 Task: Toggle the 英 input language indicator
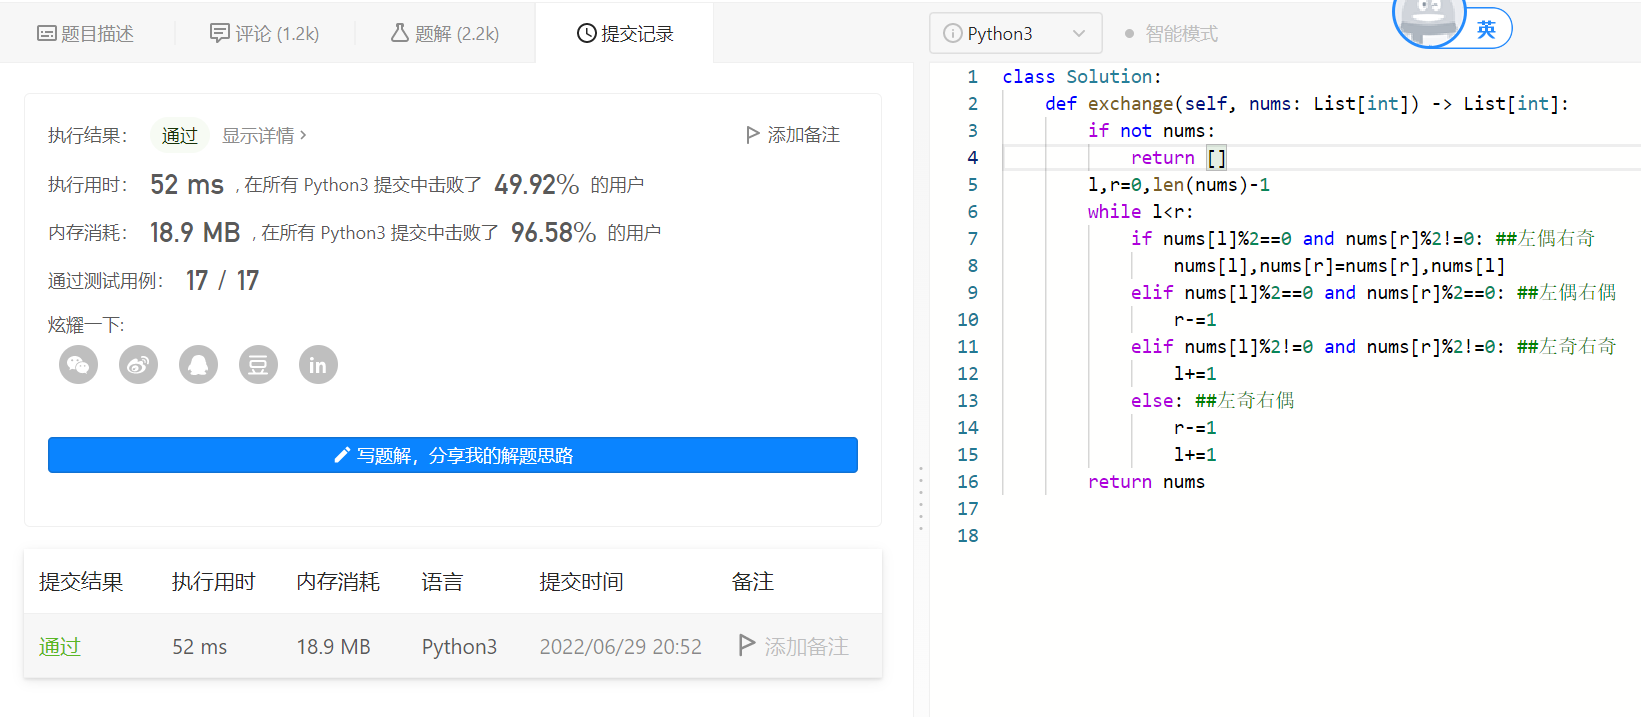pyautogui.click(x=1487, y=29)
